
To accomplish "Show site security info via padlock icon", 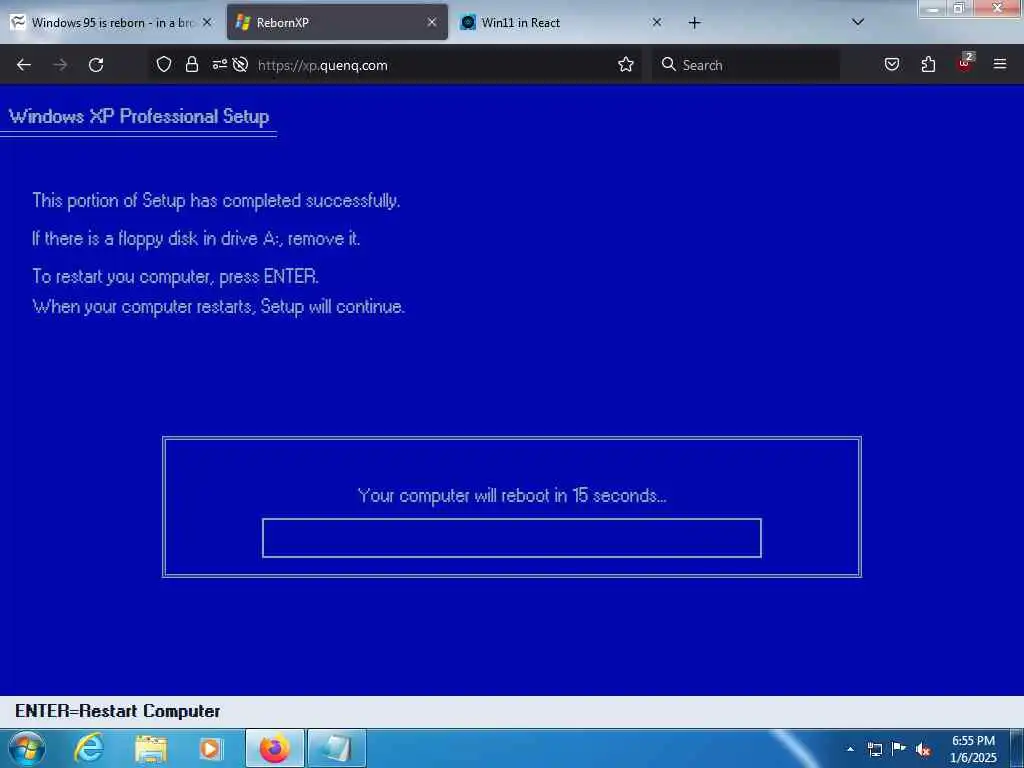I will pyautogui.click(x=191, y=65).
